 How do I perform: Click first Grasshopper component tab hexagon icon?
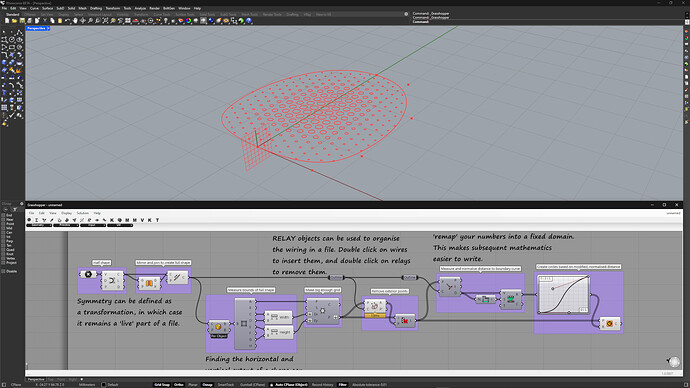[x=29, y=220]
